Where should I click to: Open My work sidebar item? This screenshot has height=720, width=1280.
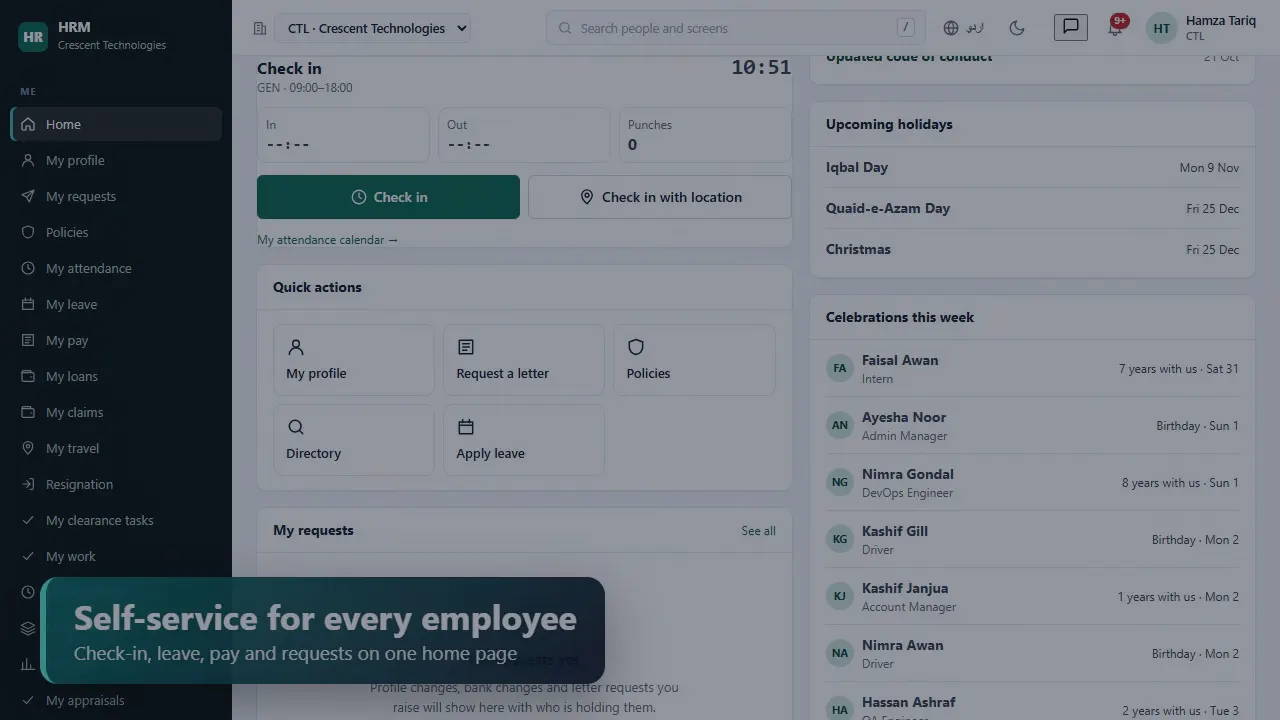(116, 556)
